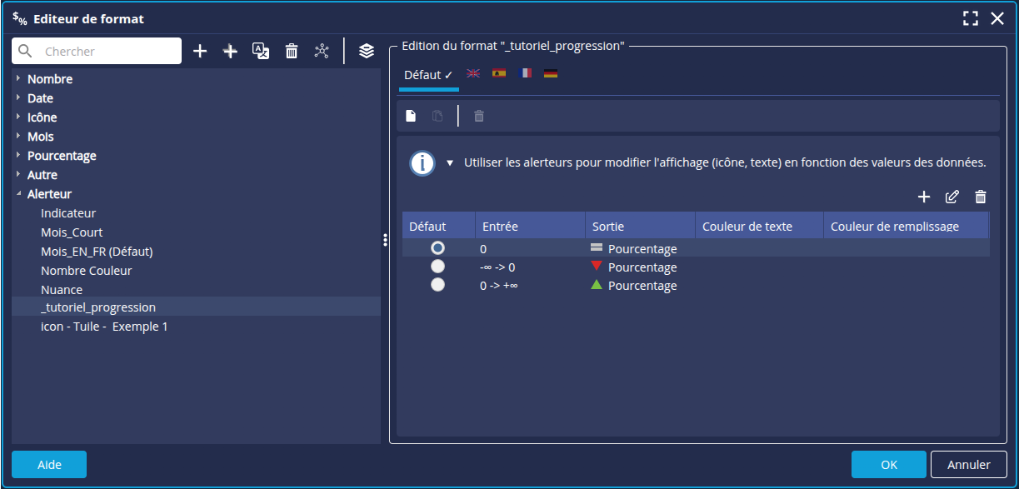Collapse the info message with its triangle arrow
Image resolution: width=1019 pixels, height=489 pixels.
(450, 163)
